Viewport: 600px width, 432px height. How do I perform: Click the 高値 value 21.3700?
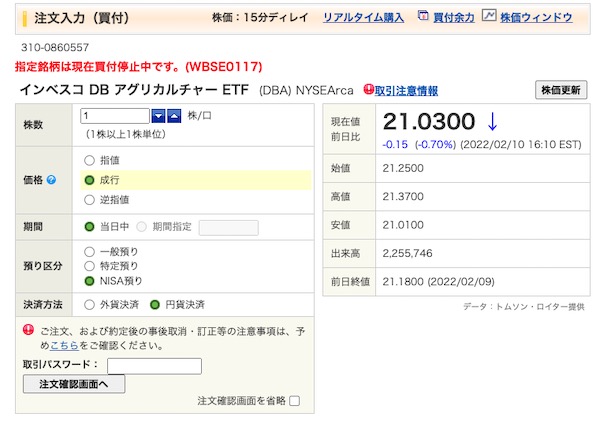tap(403, 196)
